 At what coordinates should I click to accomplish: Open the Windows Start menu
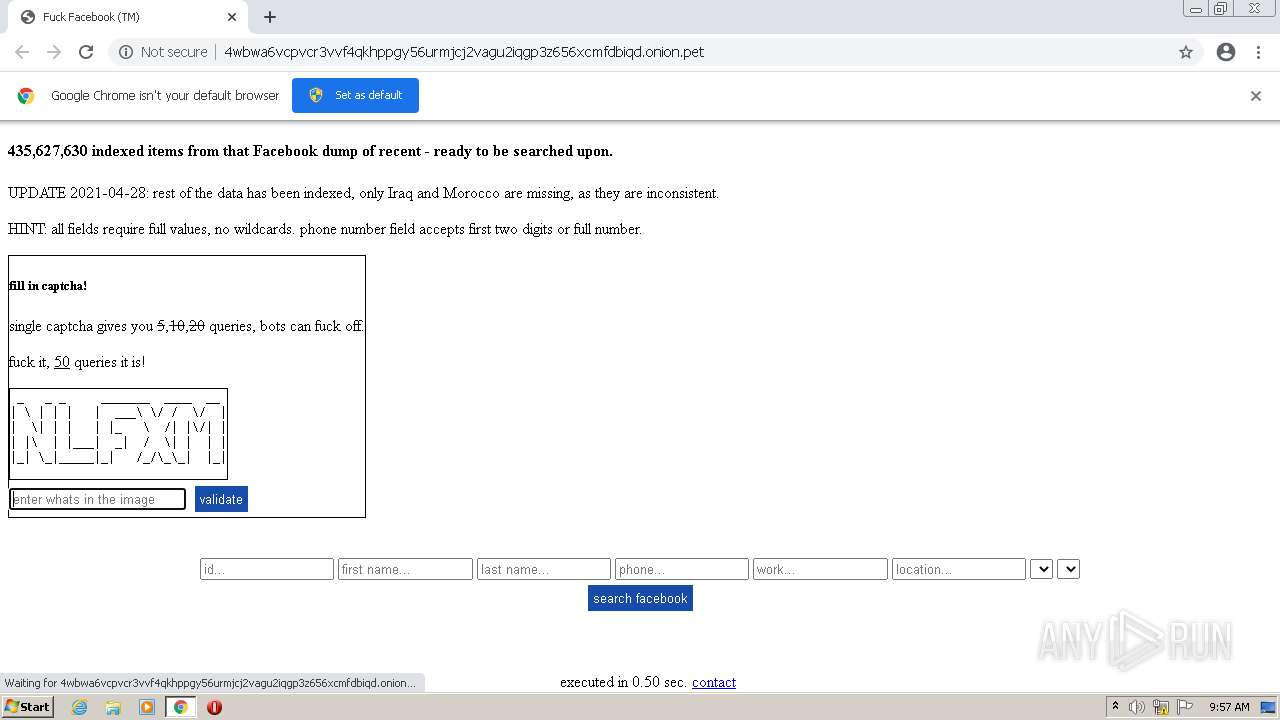pos(27,707)
